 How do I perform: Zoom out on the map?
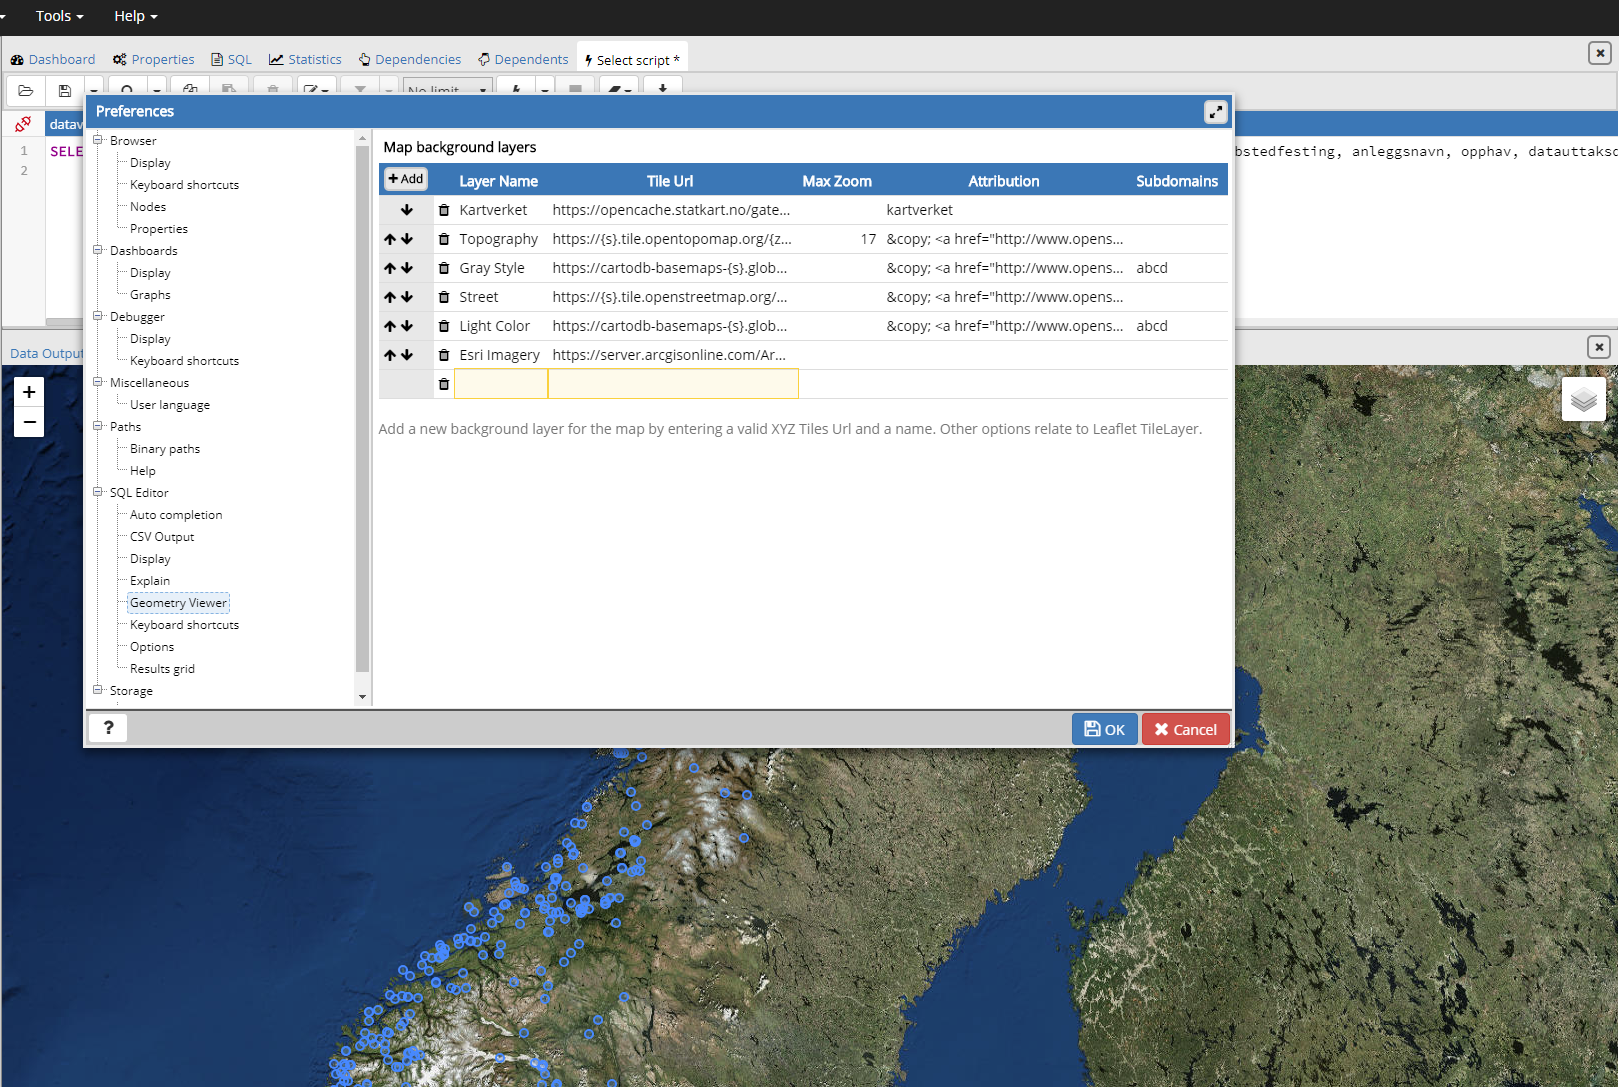click(29, 422)
